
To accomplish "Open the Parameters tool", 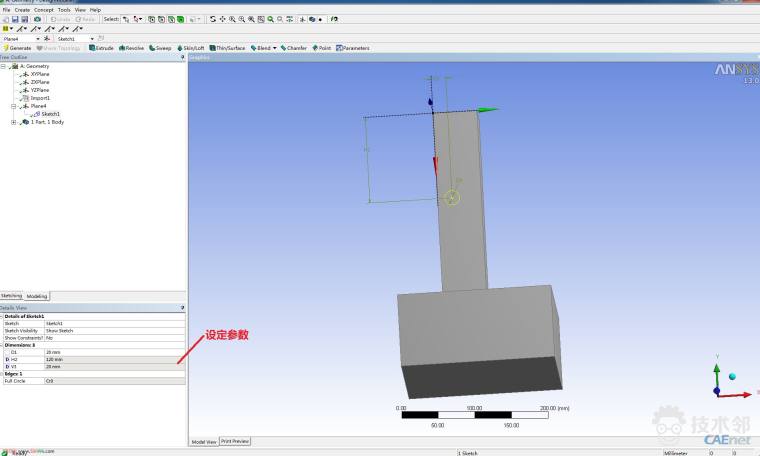I will coord(352,48).
